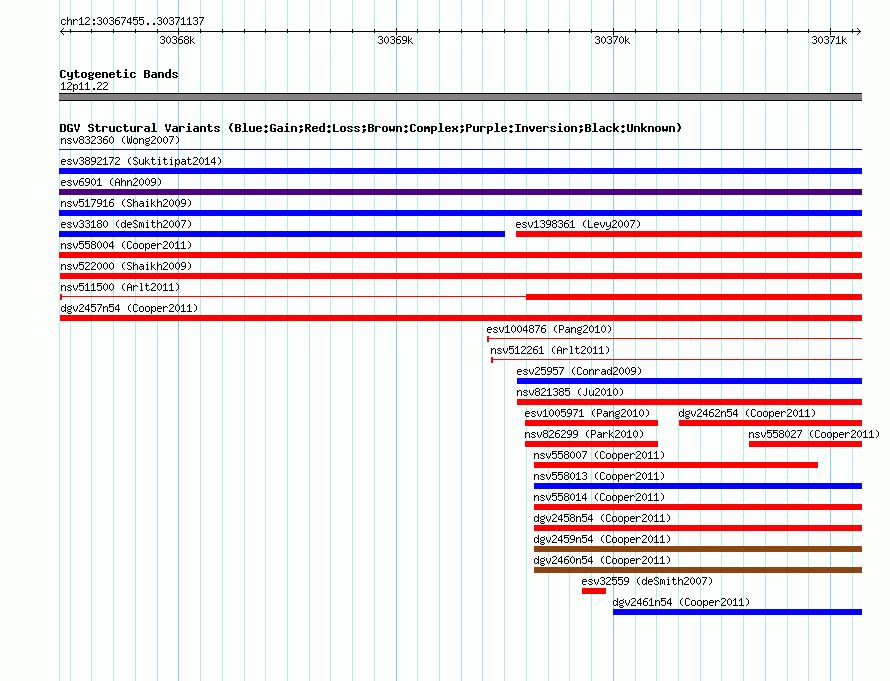Select the blue bar of nsv558013
890x681 pixels.
click(698, 486)
